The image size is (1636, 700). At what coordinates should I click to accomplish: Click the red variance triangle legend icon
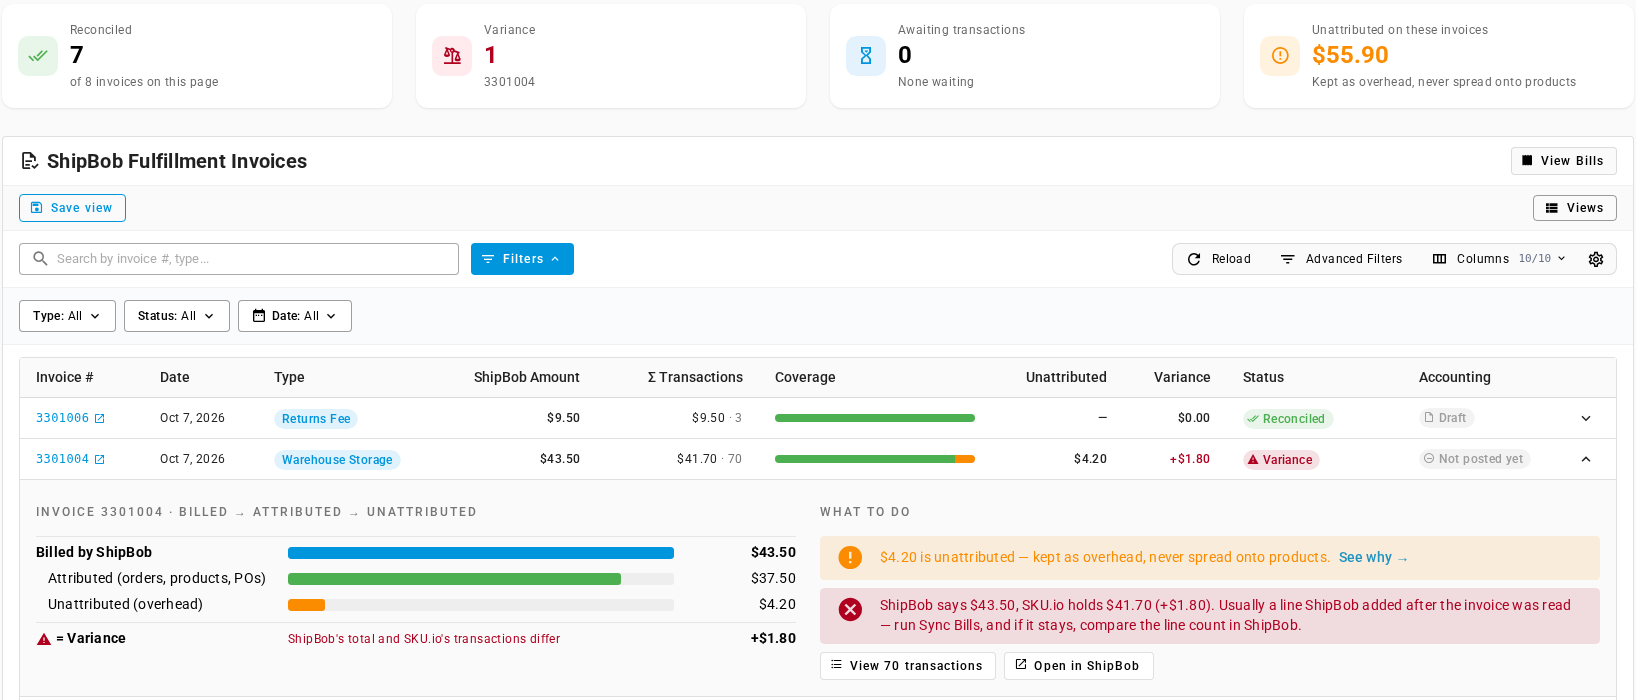(x=44, y=639)
